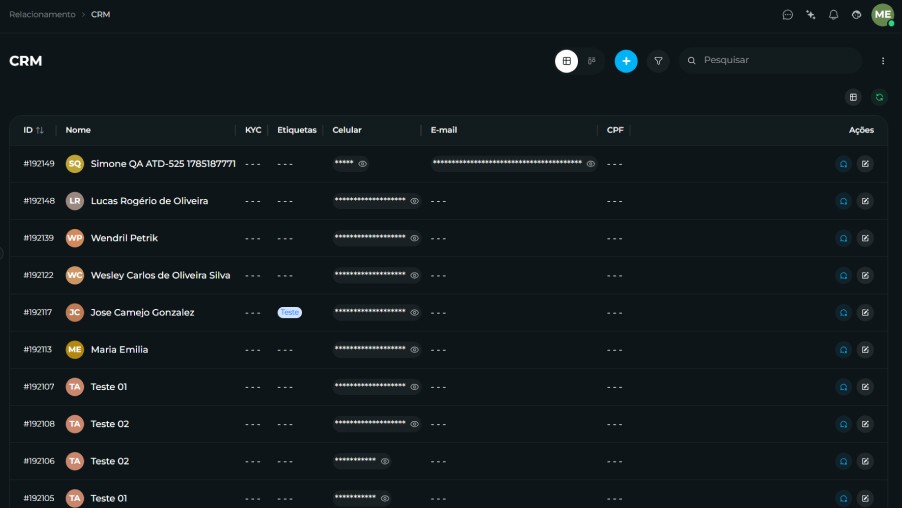Switch to table grid view

(x=567, y=61)
